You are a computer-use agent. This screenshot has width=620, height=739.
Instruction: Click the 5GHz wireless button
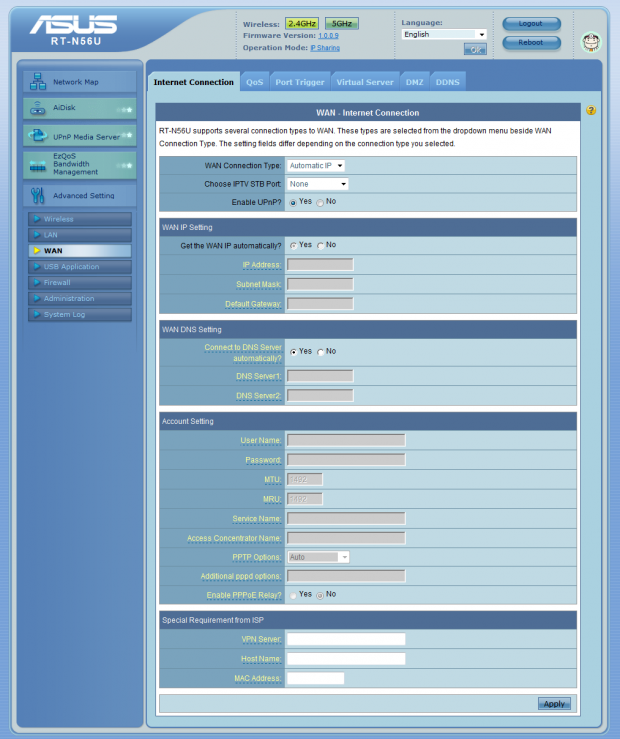point(342,24)
